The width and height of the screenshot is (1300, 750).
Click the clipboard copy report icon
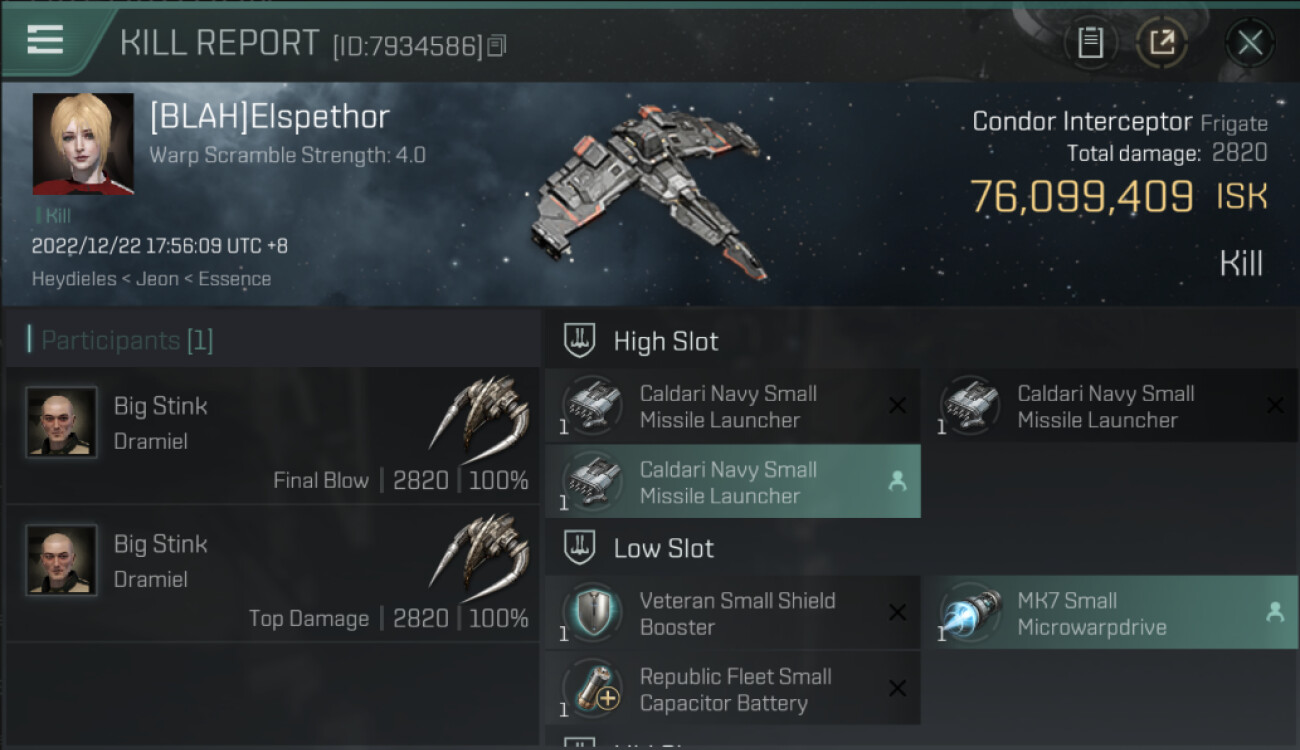pos(1090,42)
